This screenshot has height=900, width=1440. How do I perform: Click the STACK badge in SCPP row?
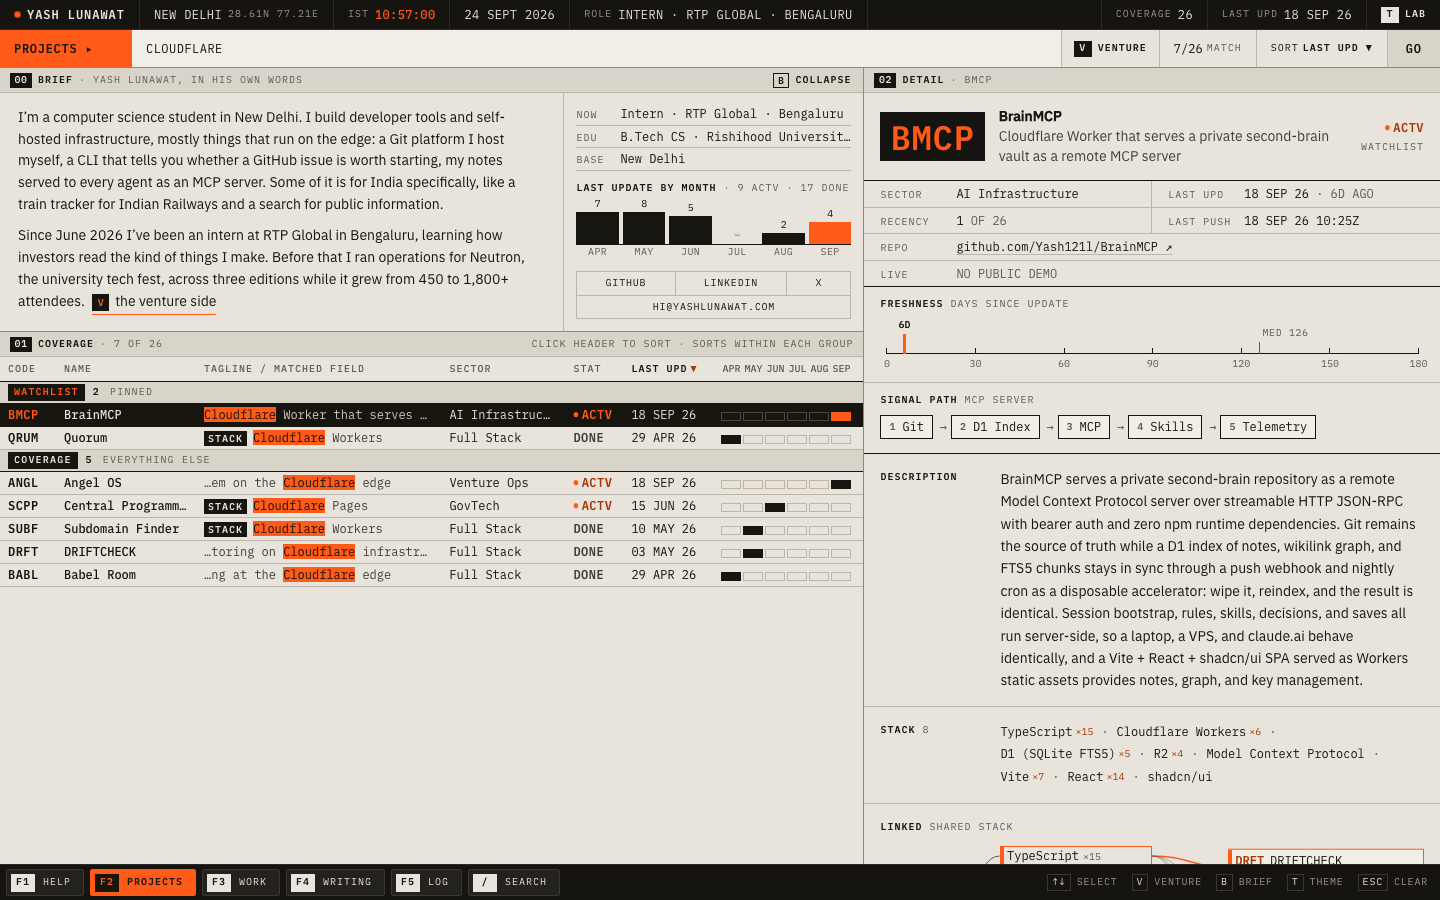(225, 506)
